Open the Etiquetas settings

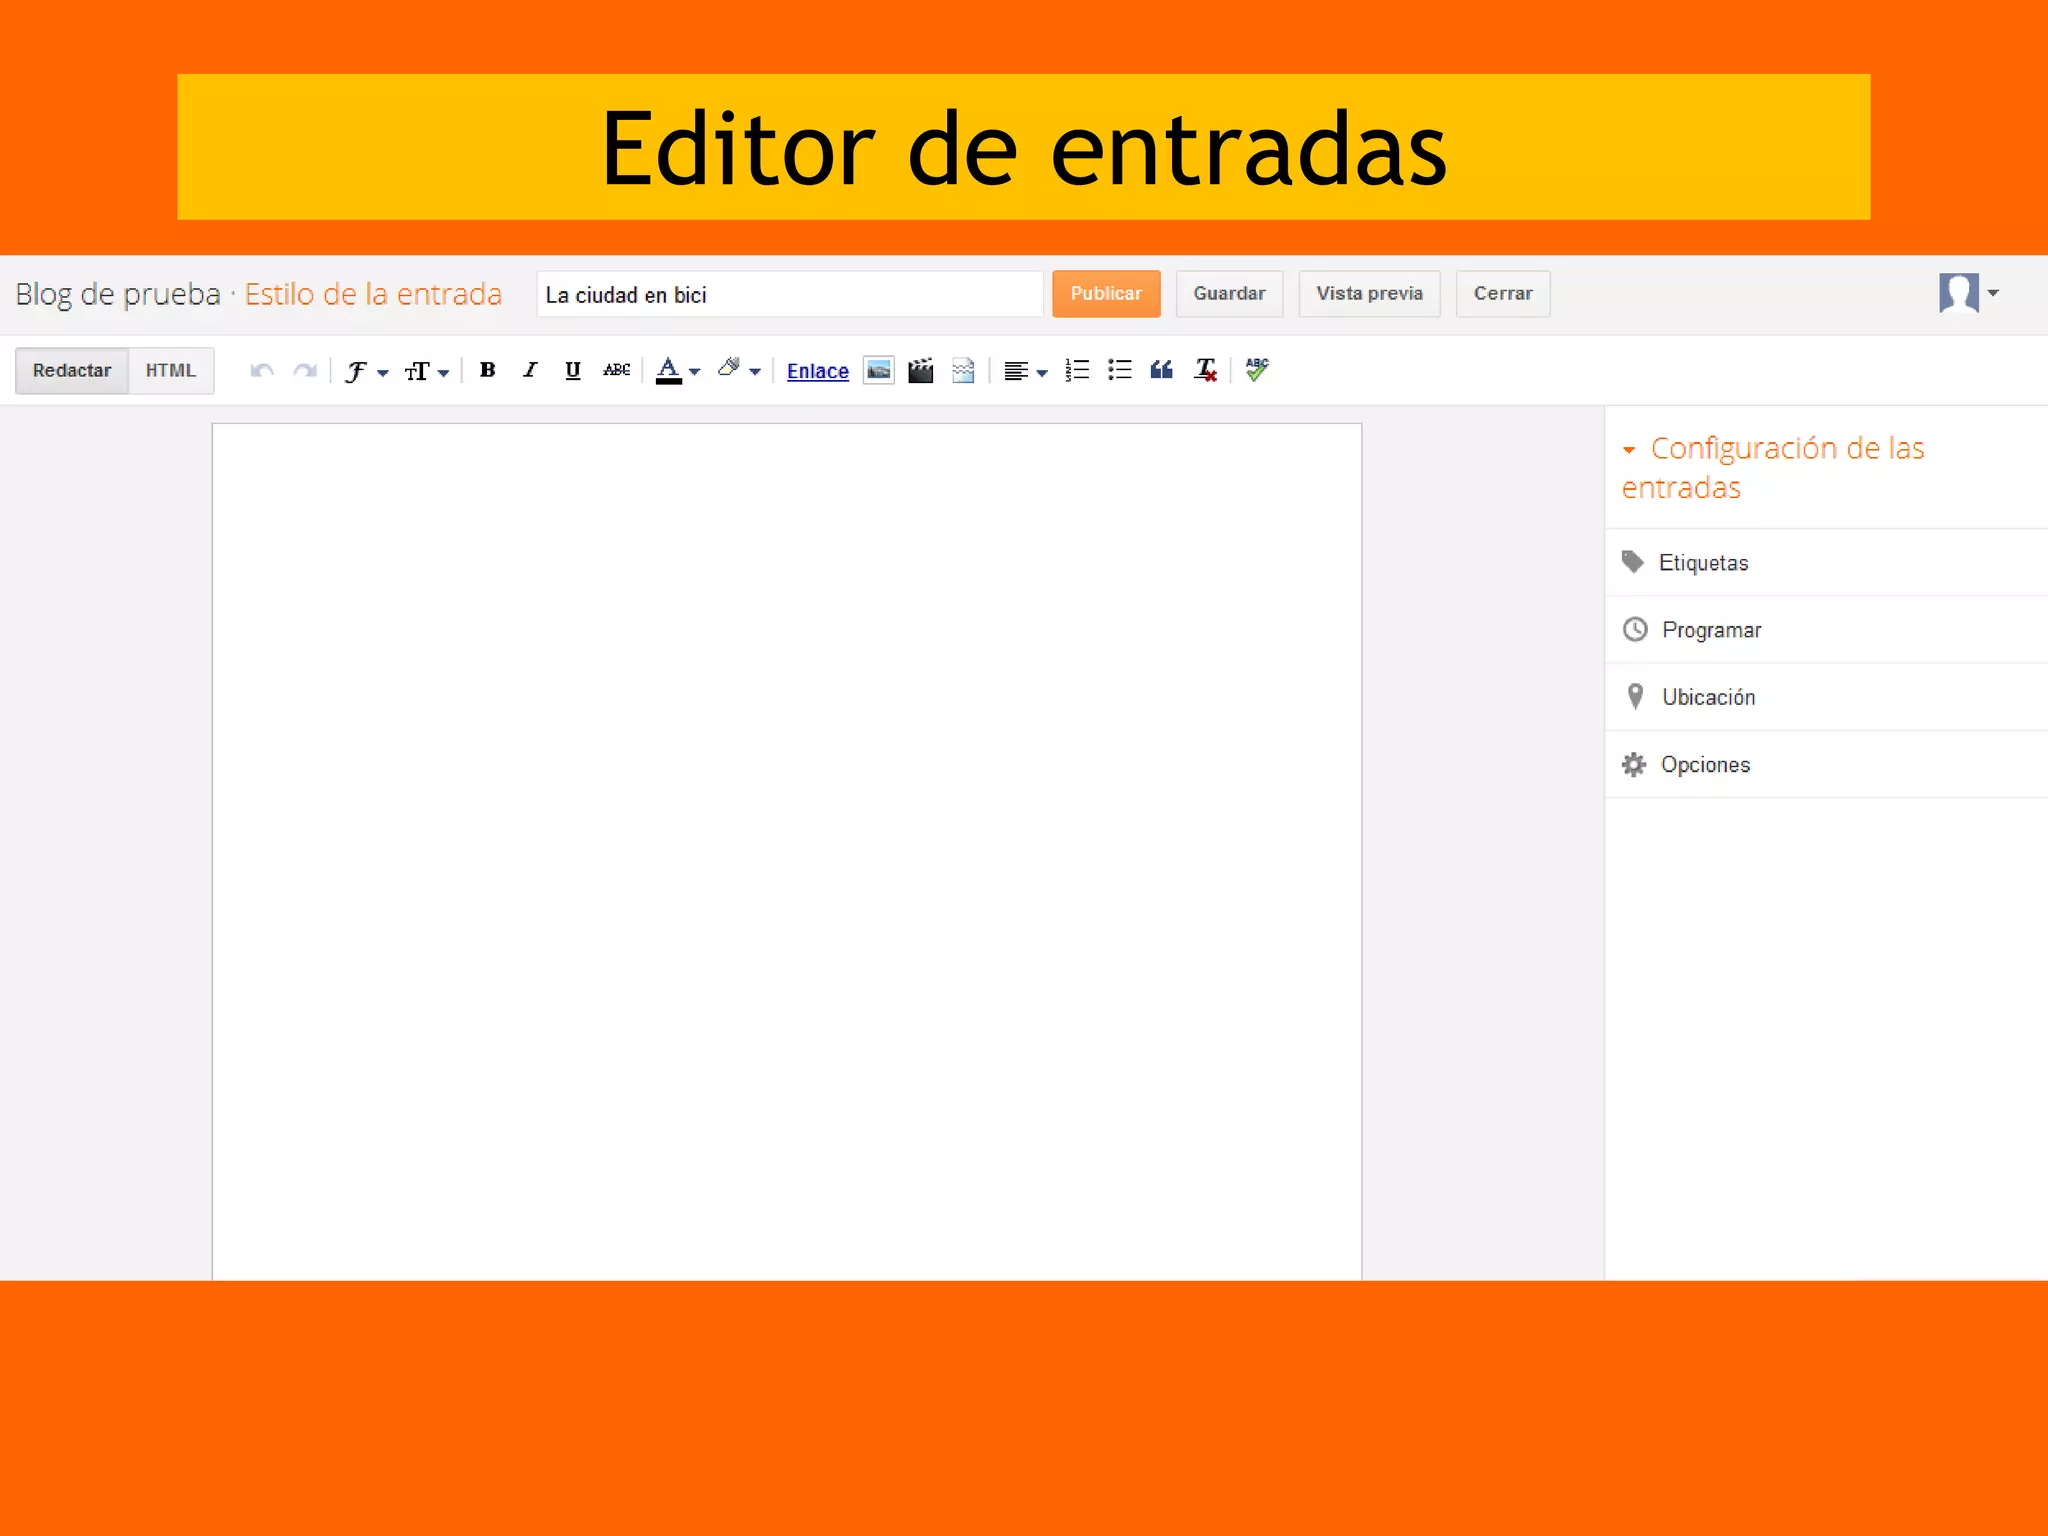[x=1826, y=563]
